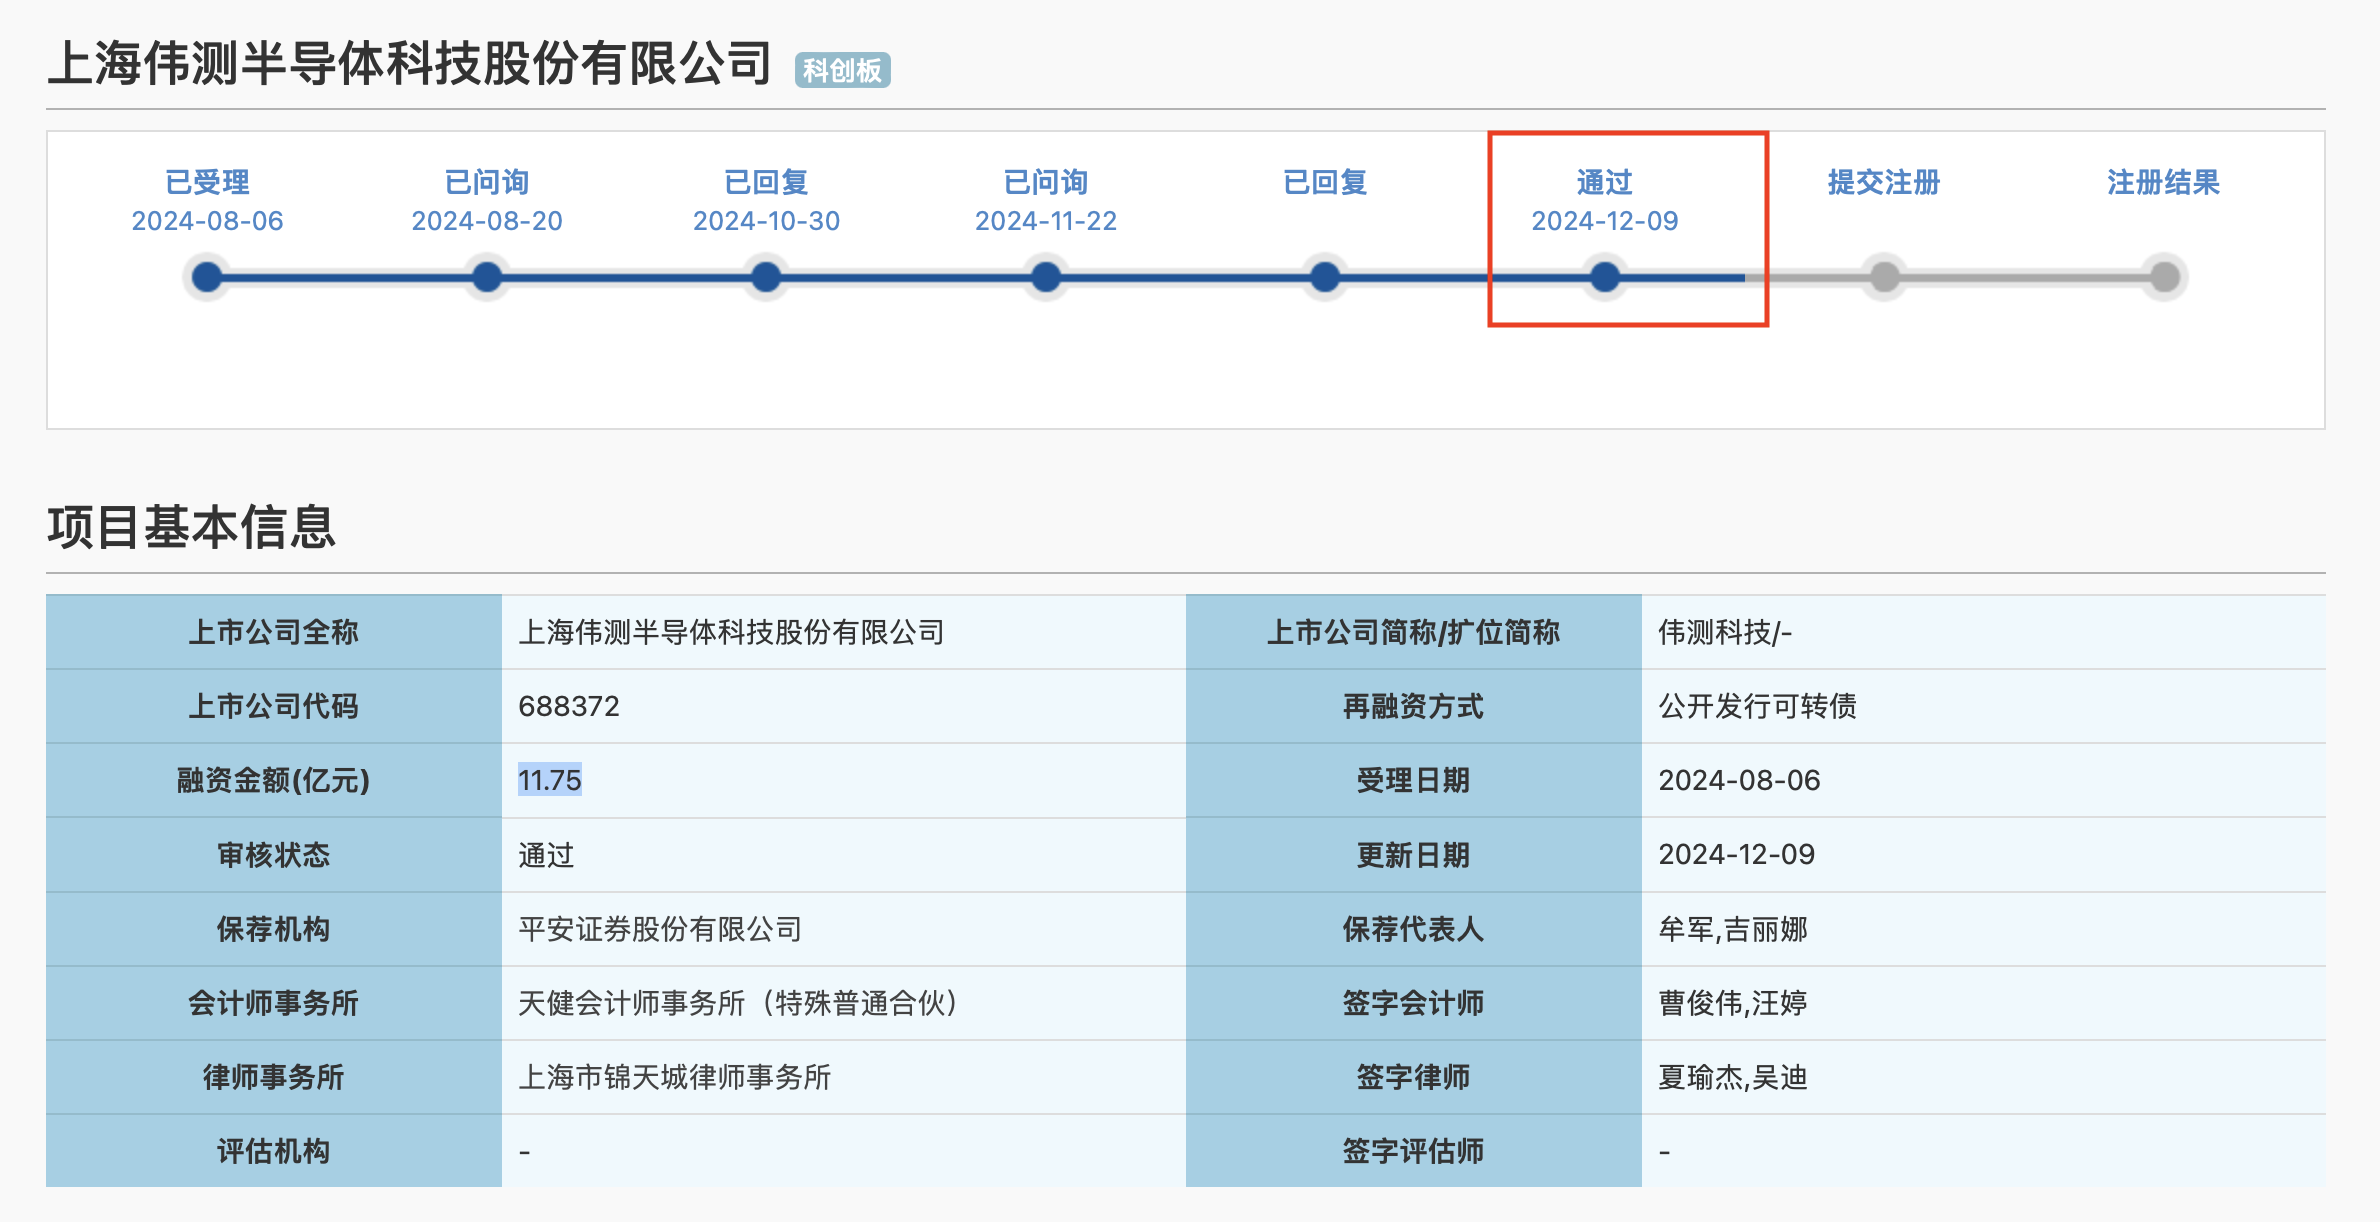This screenshot has width=2380, height=1222.
Task: Click the timeline dot under 已问询 2024-08-20
Action: click(x=487, y=277)
